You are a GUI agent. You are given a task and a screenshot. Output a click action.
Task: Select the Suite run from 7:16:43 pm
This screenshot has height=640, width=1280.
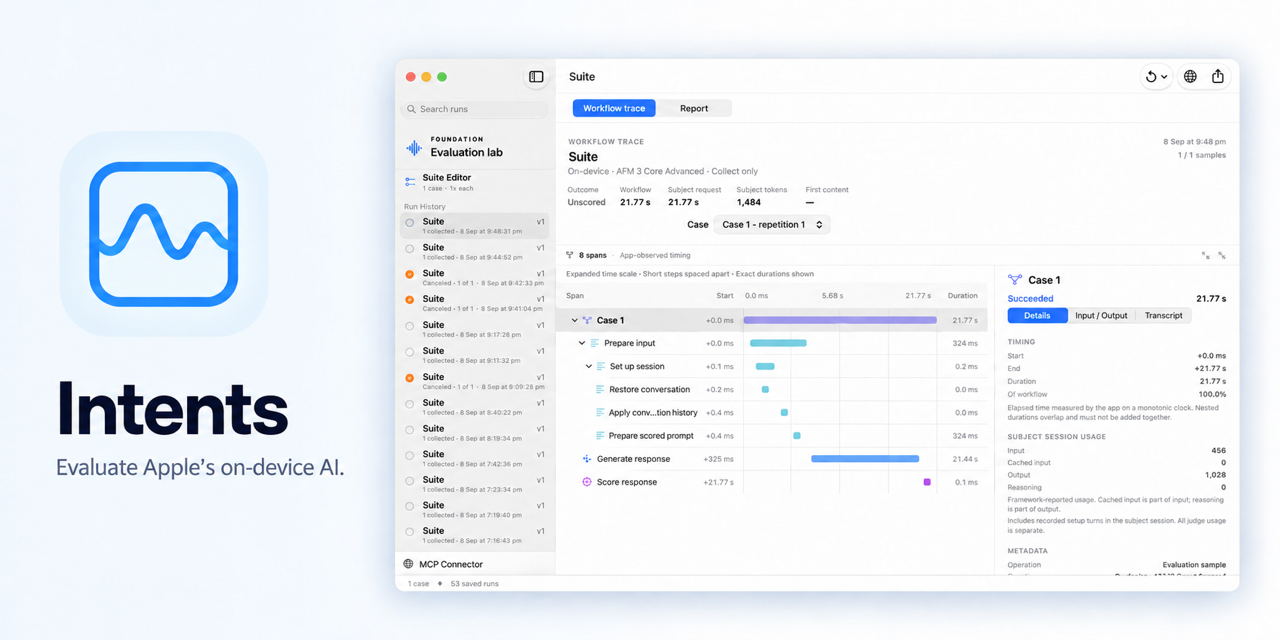click(475, 535)
